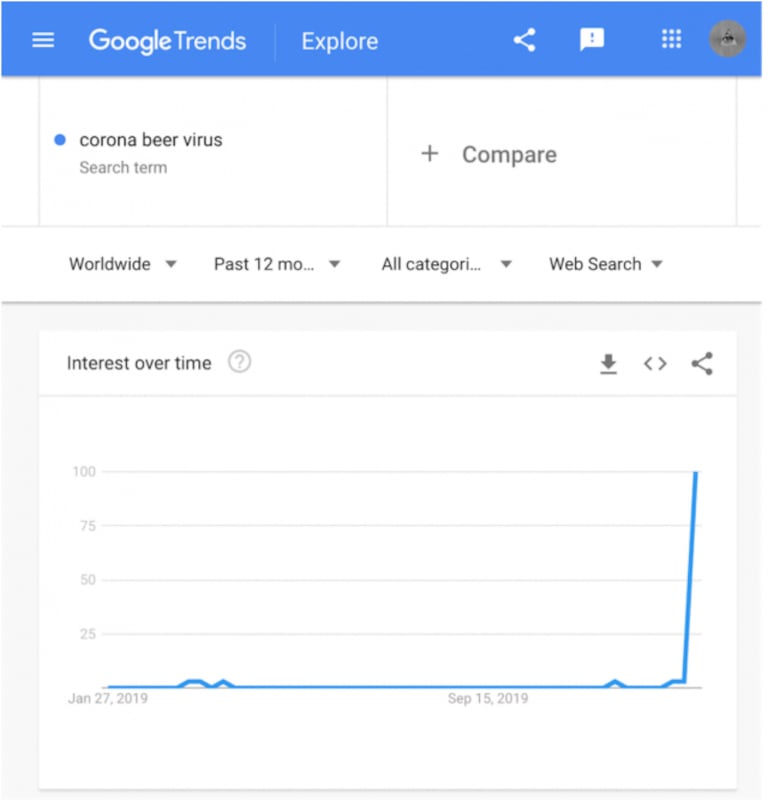Show help for Interest over time
Viewport: 768px width, 802px height.
pos(239,363)
